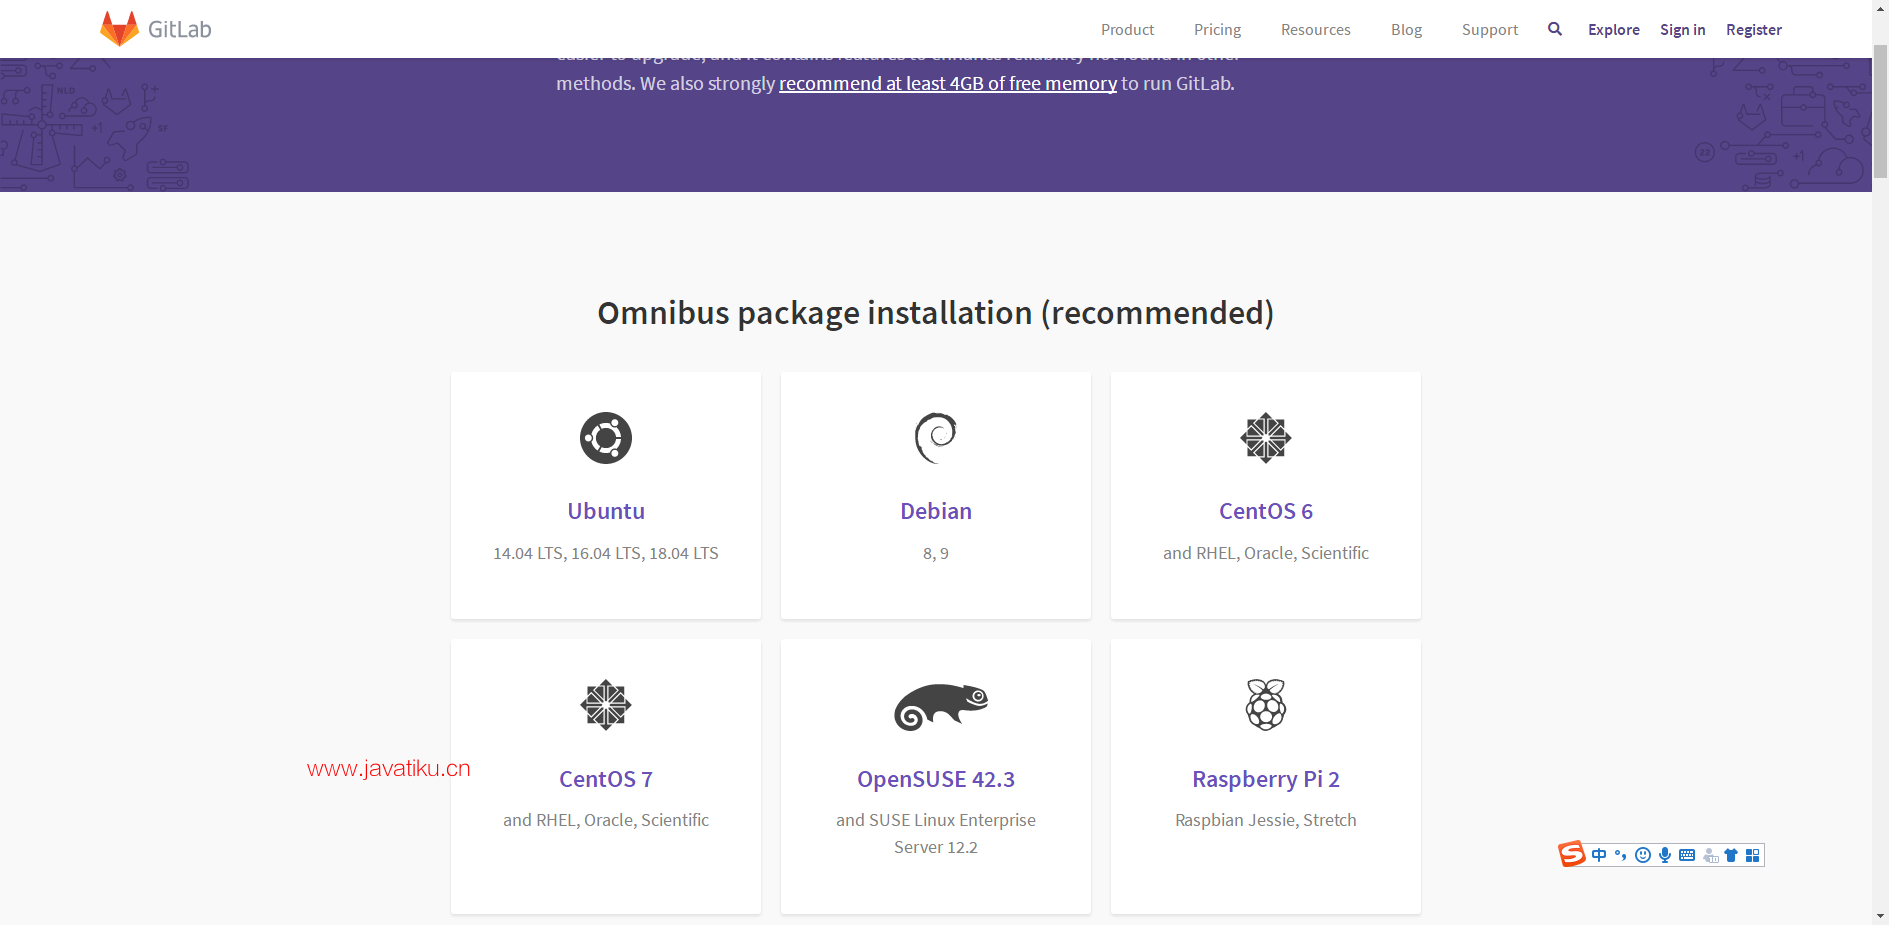Select the CentOS 7 title link
This screenshot has width=1889, height=925.
[x=606, y=779]
